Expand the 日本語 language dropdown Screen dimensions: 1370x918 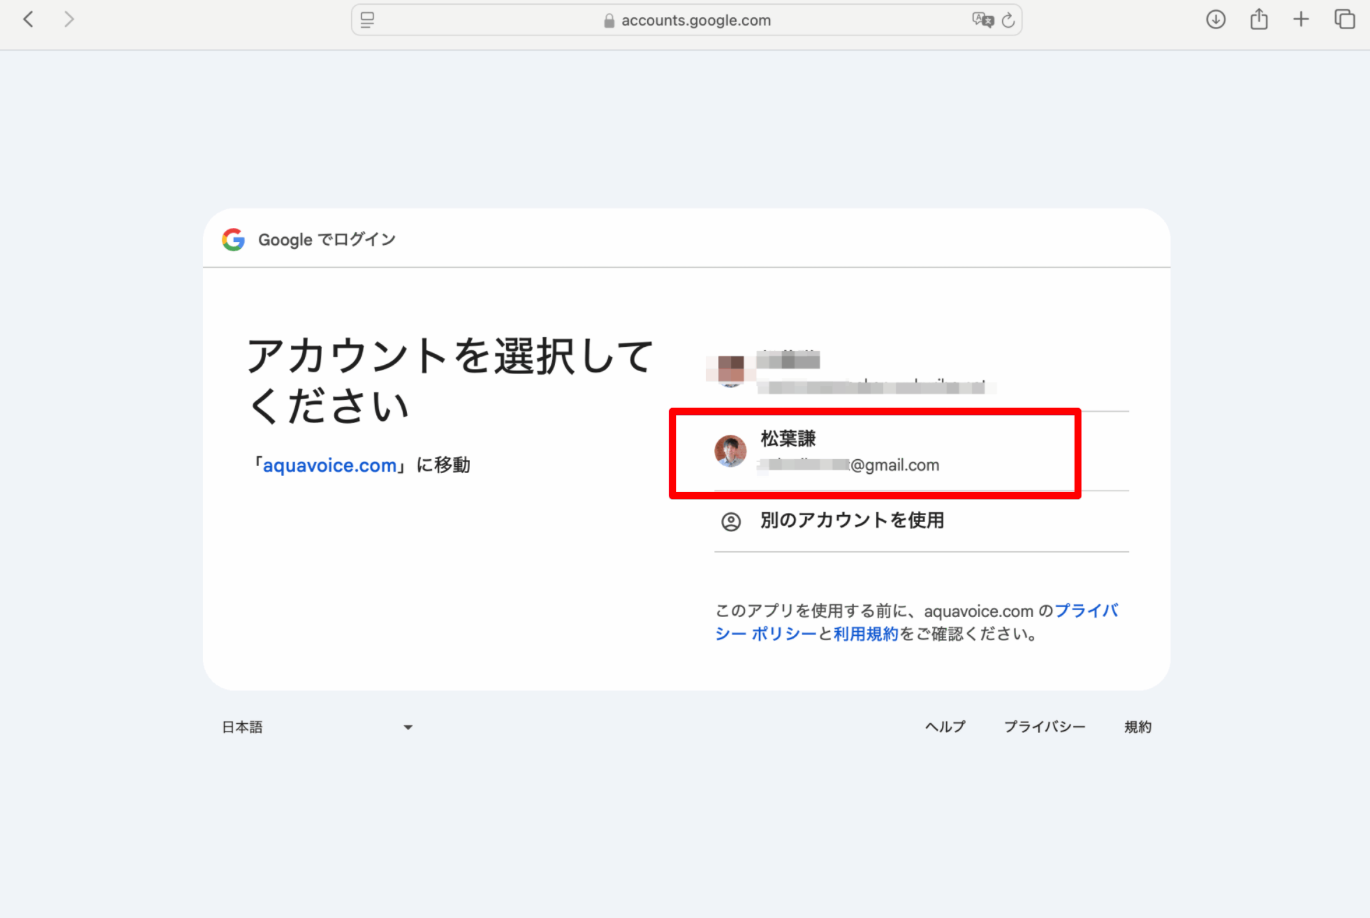[x=243, y=727]
